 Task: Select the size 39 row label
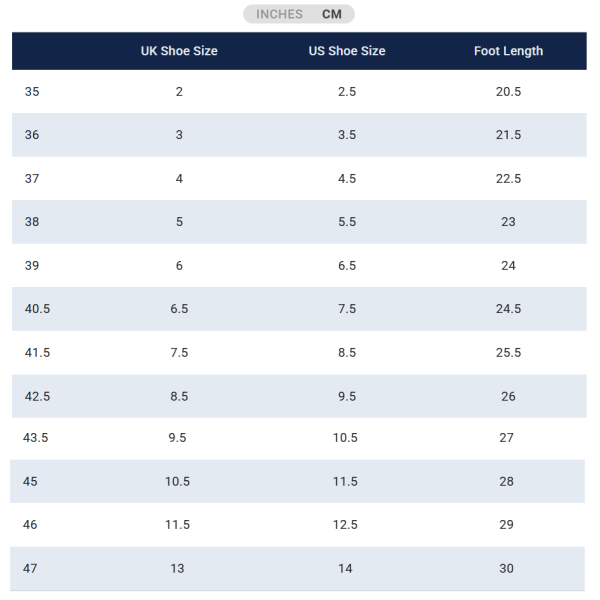[32, 266]
